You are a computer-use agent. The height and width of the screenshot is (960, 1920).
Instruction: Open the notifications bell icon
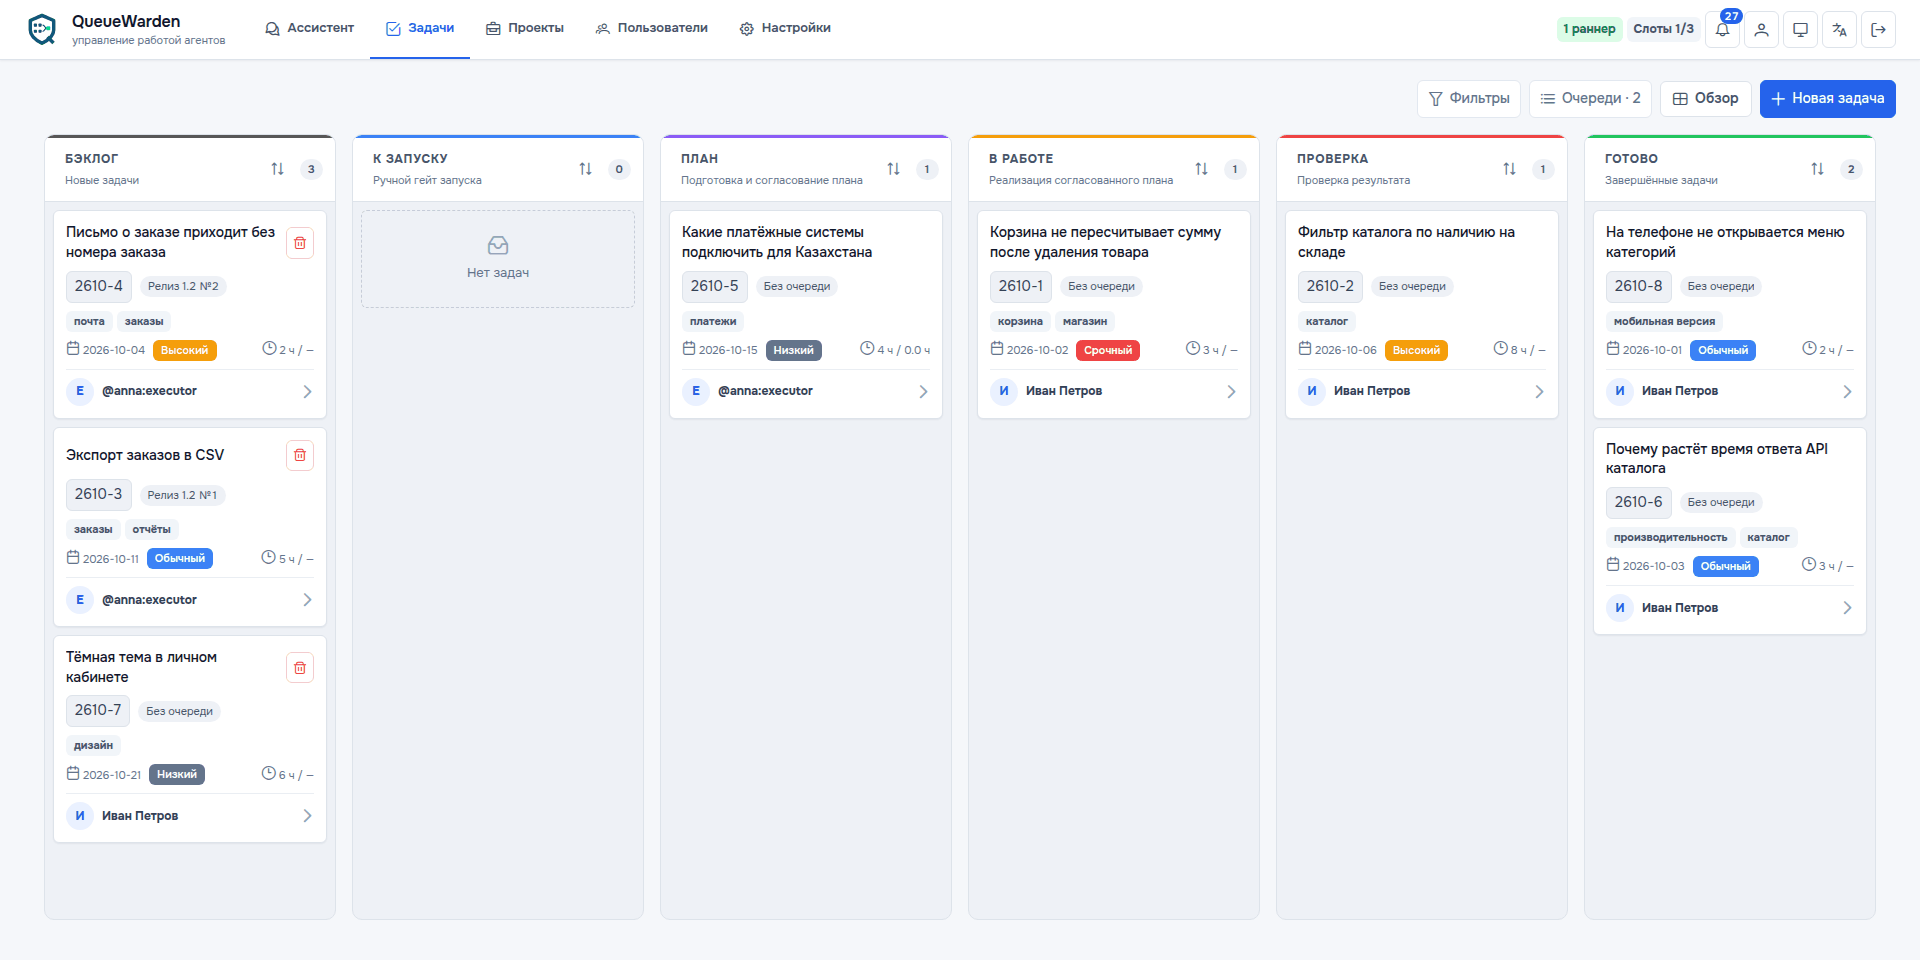(x=1722, y=29)
